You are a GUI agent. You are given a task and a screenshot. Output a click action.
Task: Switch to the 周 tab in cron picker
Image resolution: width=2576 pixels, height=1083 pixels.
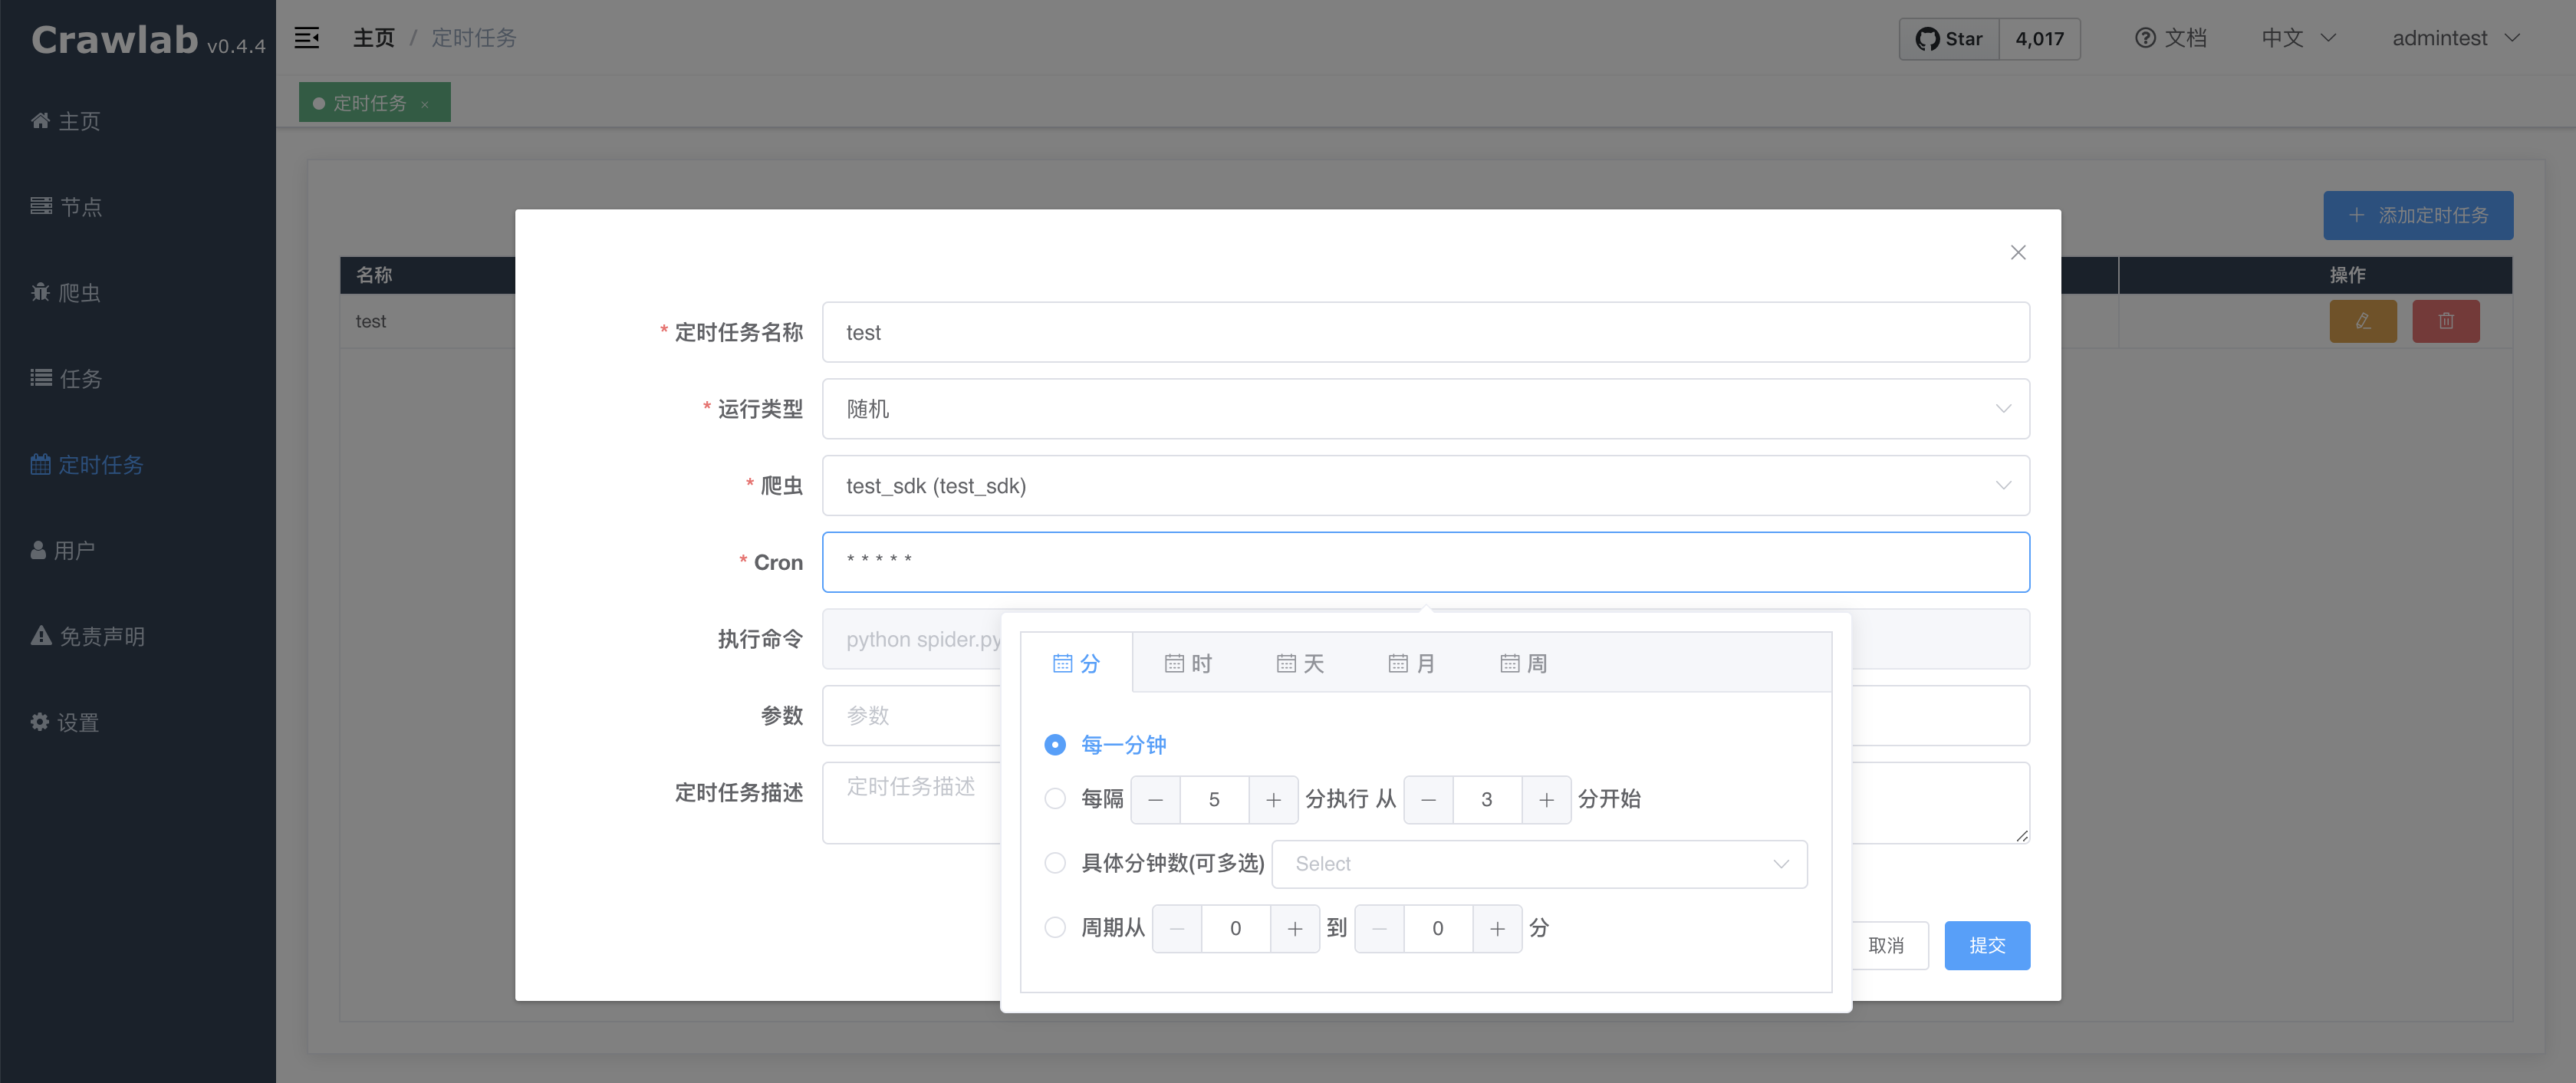(1524, 662)
